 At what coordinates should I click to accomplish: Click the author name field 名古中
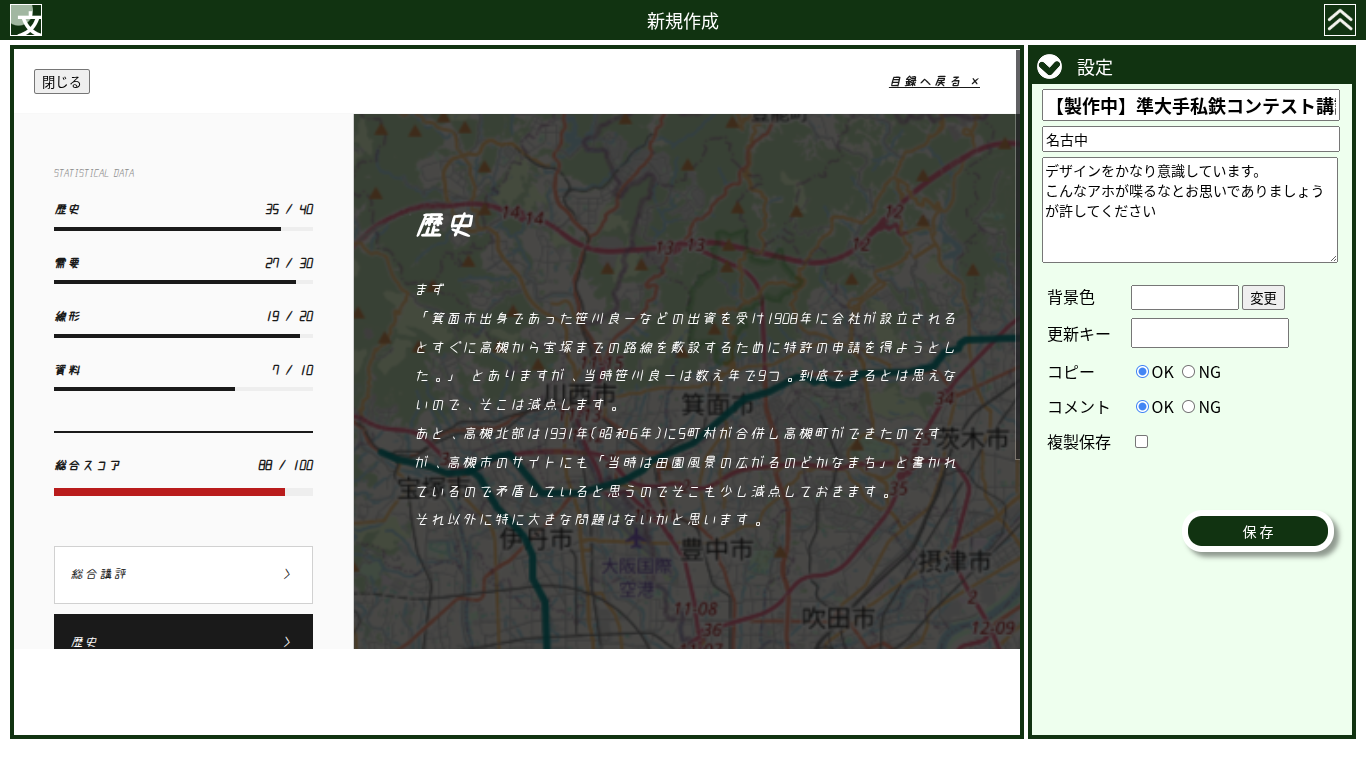[x=1190, y=140]
